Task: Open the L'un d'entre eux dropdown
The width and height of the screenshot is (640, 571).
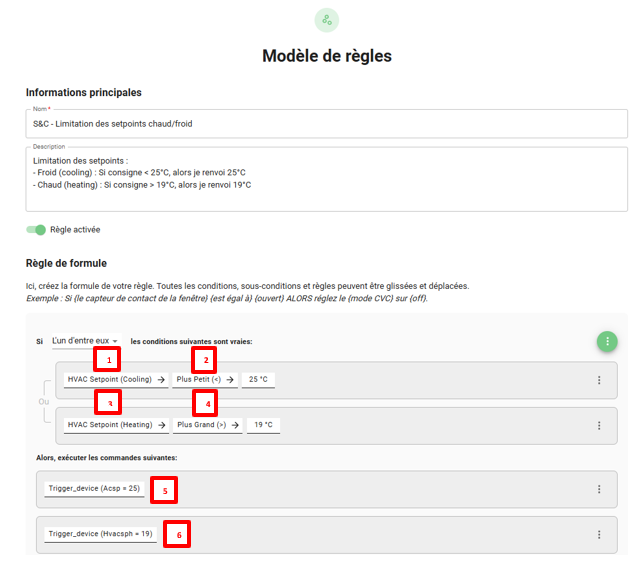Action: pos(86,341)
